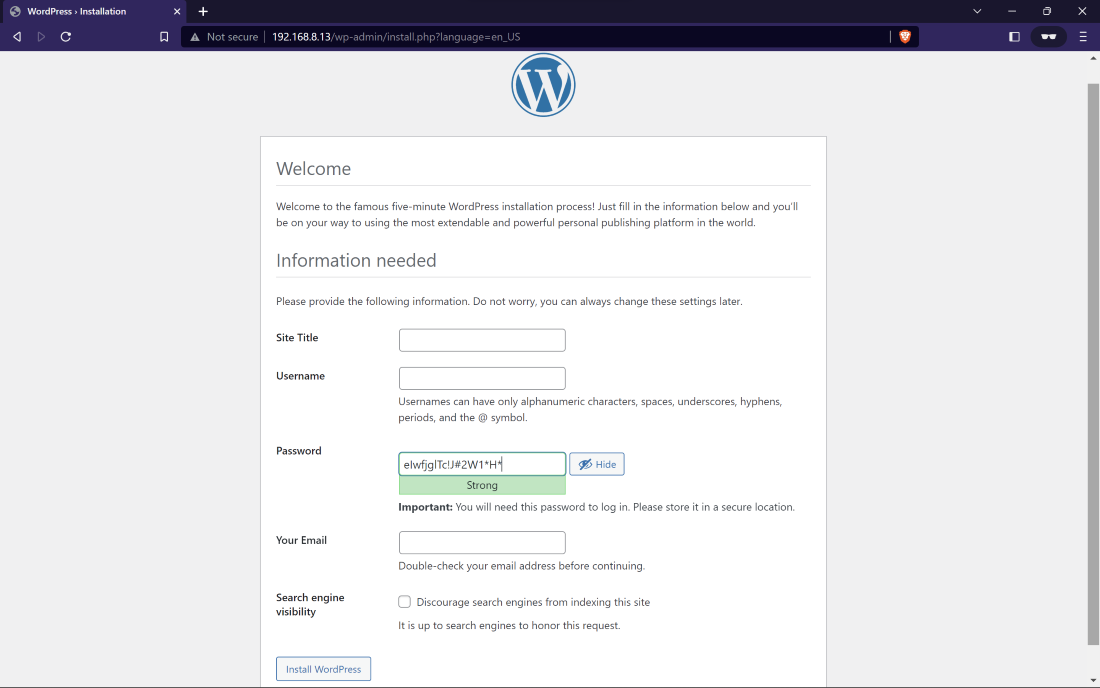Focus the Site Title field
The image size is (1100, 688).
[x=482, y=340]
